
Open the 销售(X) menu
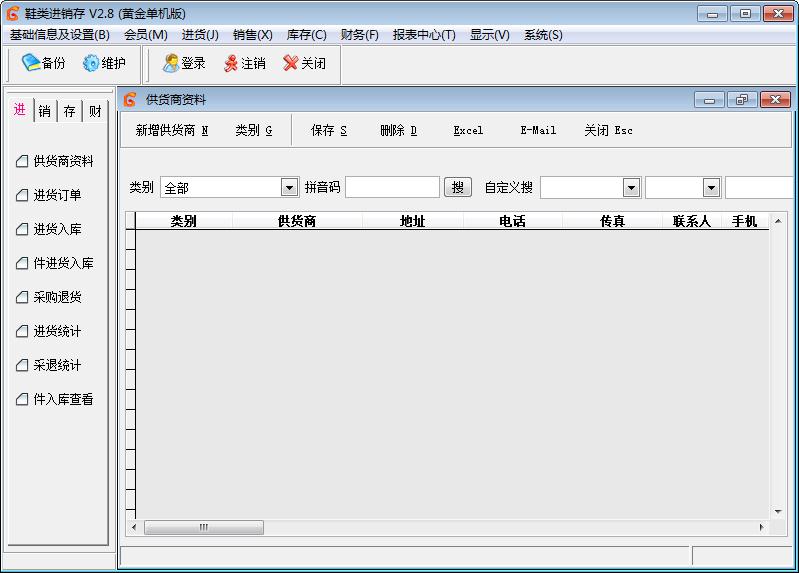pyautogui.click(x=253, y=35)
